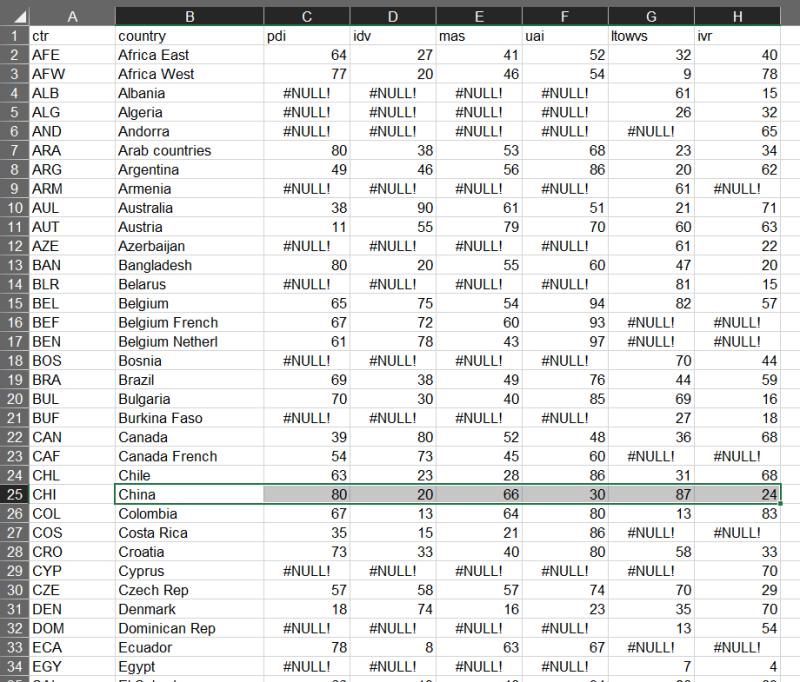
Task: Click the China cell
Action: (x=189, y=494)
